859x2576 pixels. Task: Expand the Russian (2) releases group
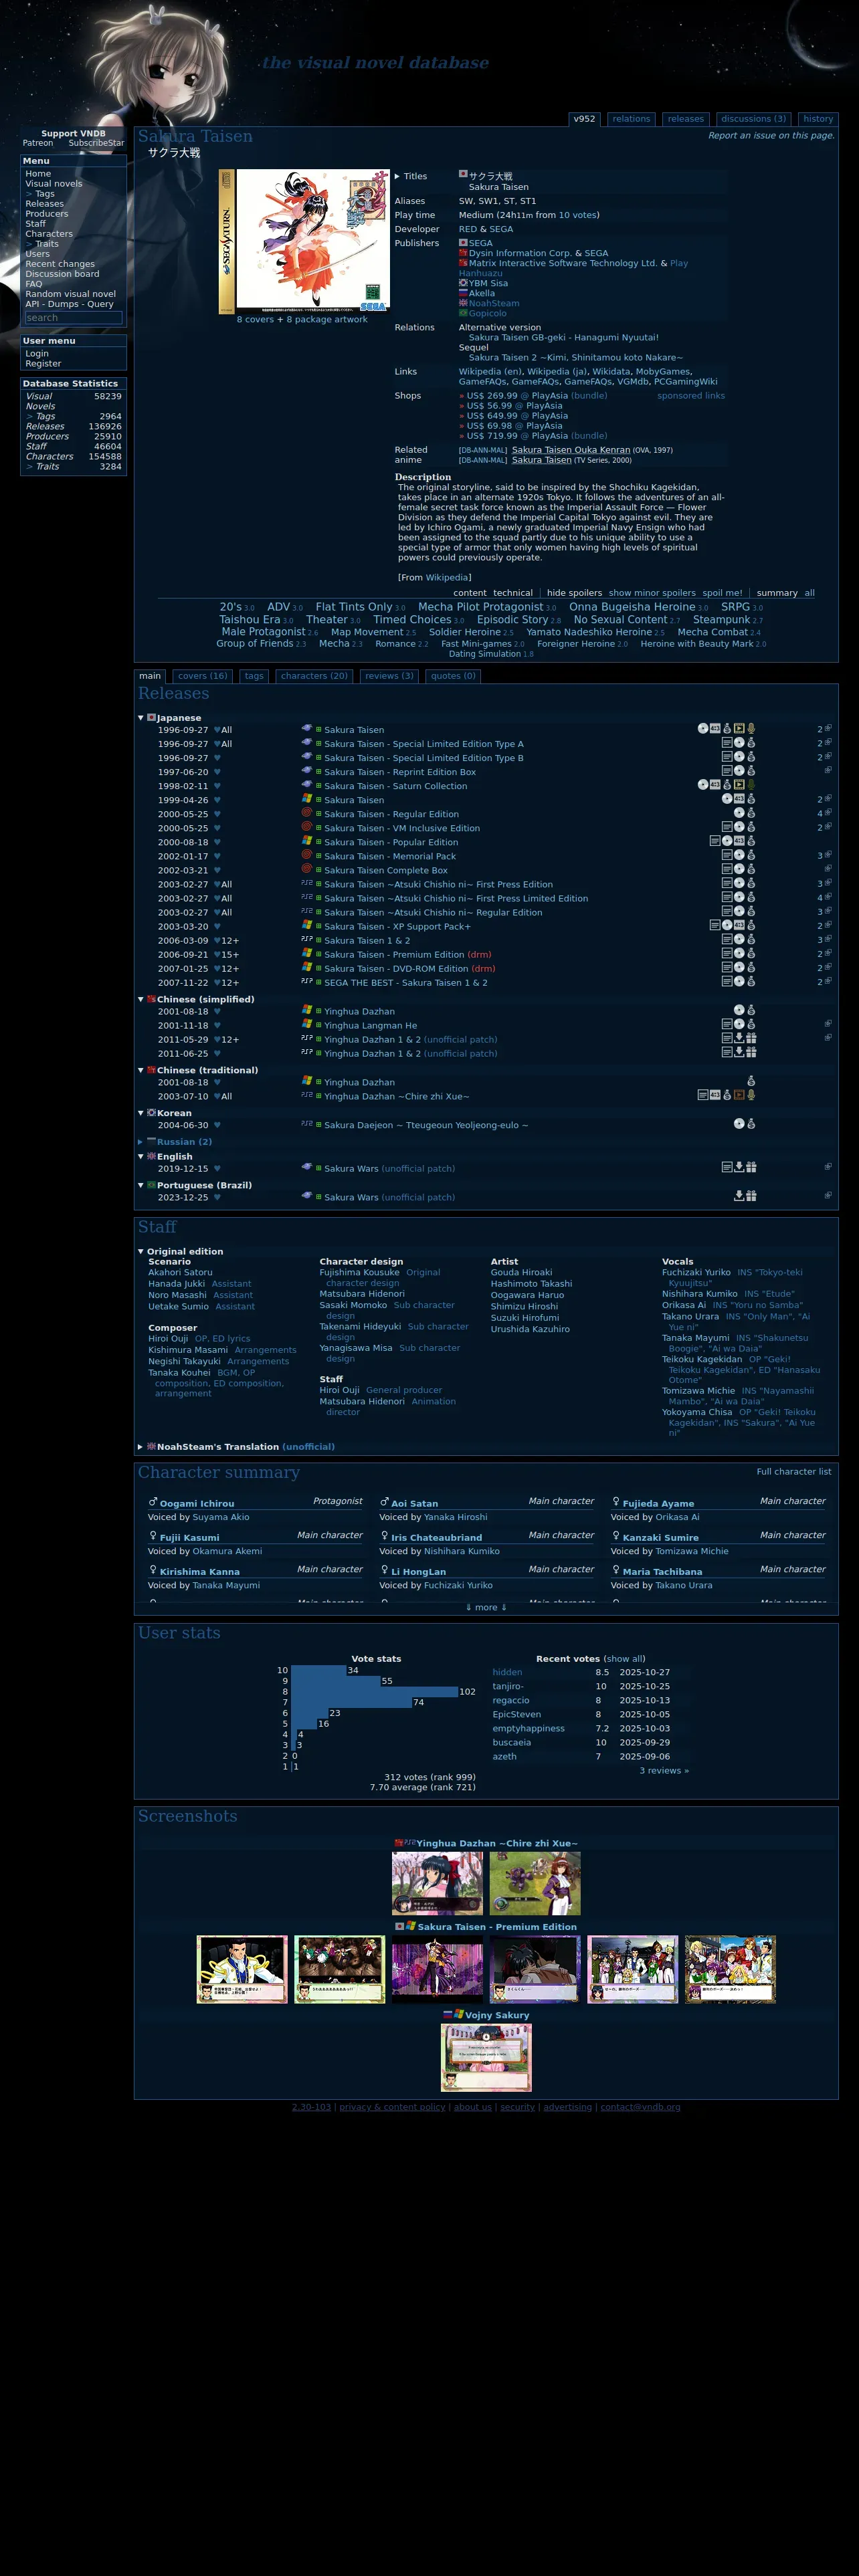click(x=141, y=1141)
